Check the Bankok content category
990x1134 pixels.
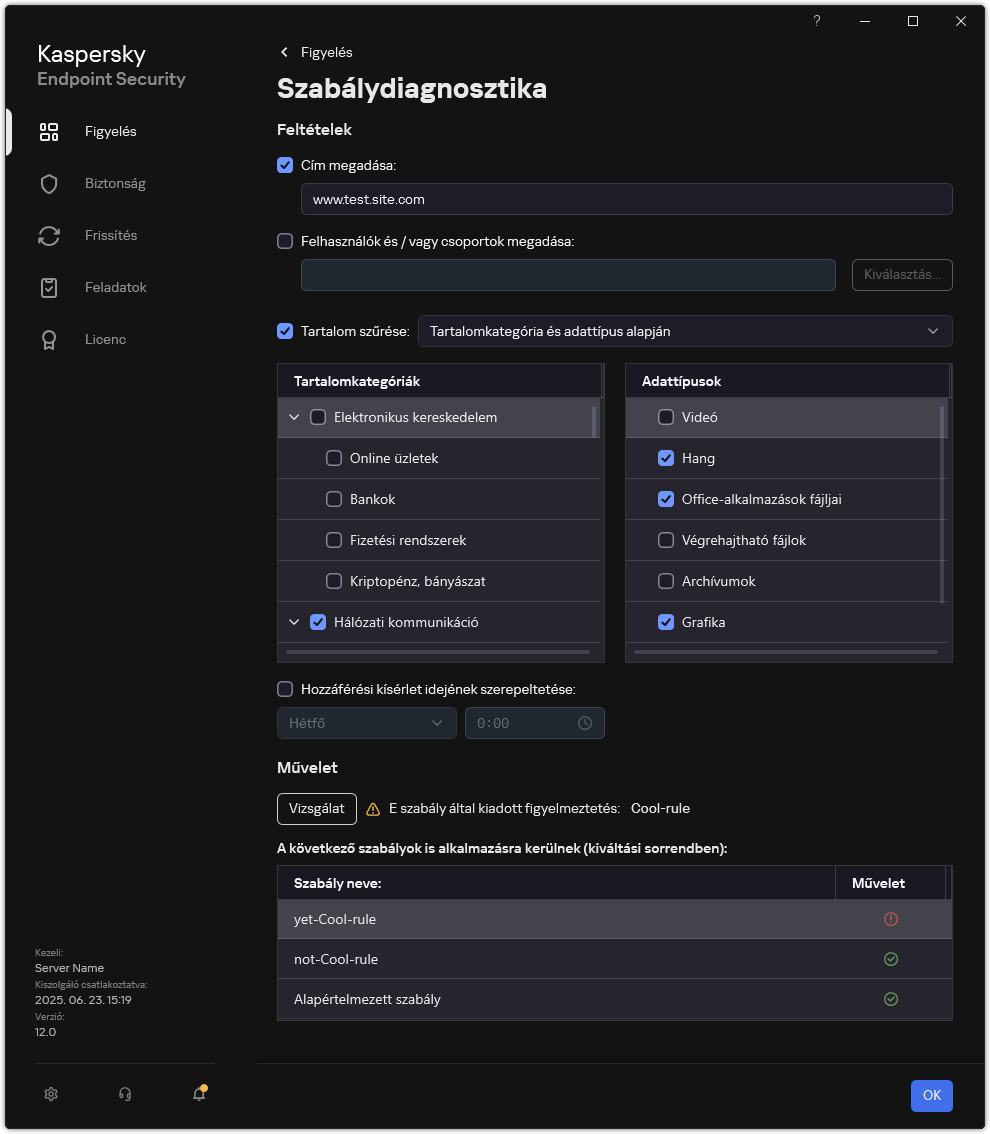[333, 499]
